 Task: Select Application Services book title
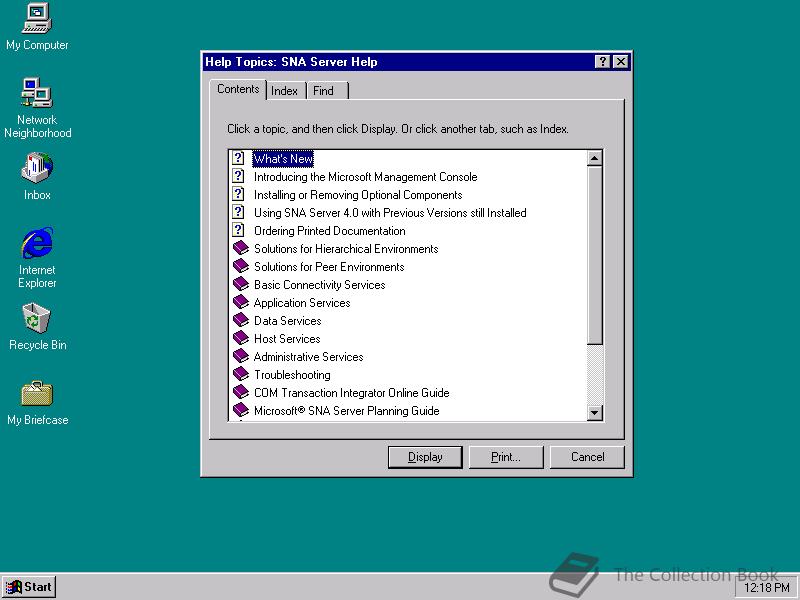[302, 303]
